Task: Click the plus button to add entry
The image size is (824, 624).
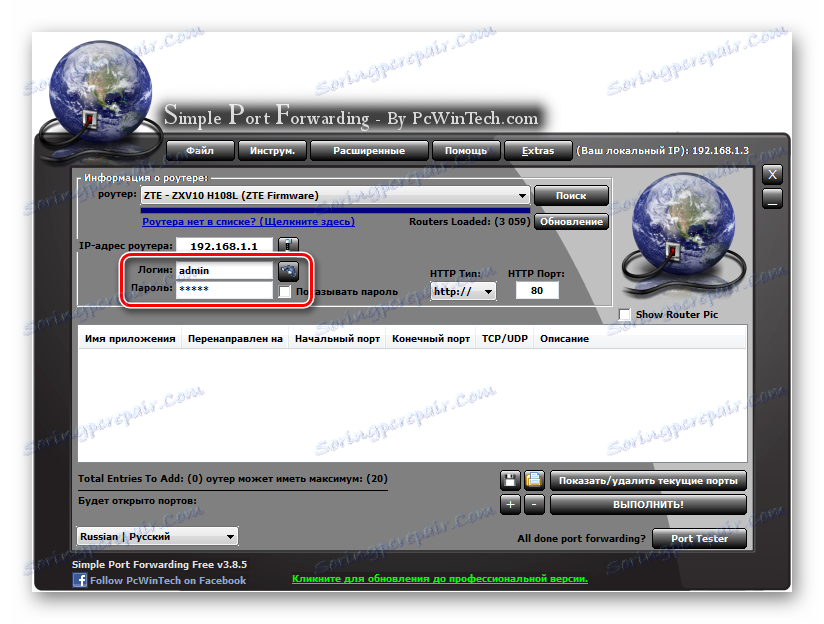Action: click(x=510, y=505)
